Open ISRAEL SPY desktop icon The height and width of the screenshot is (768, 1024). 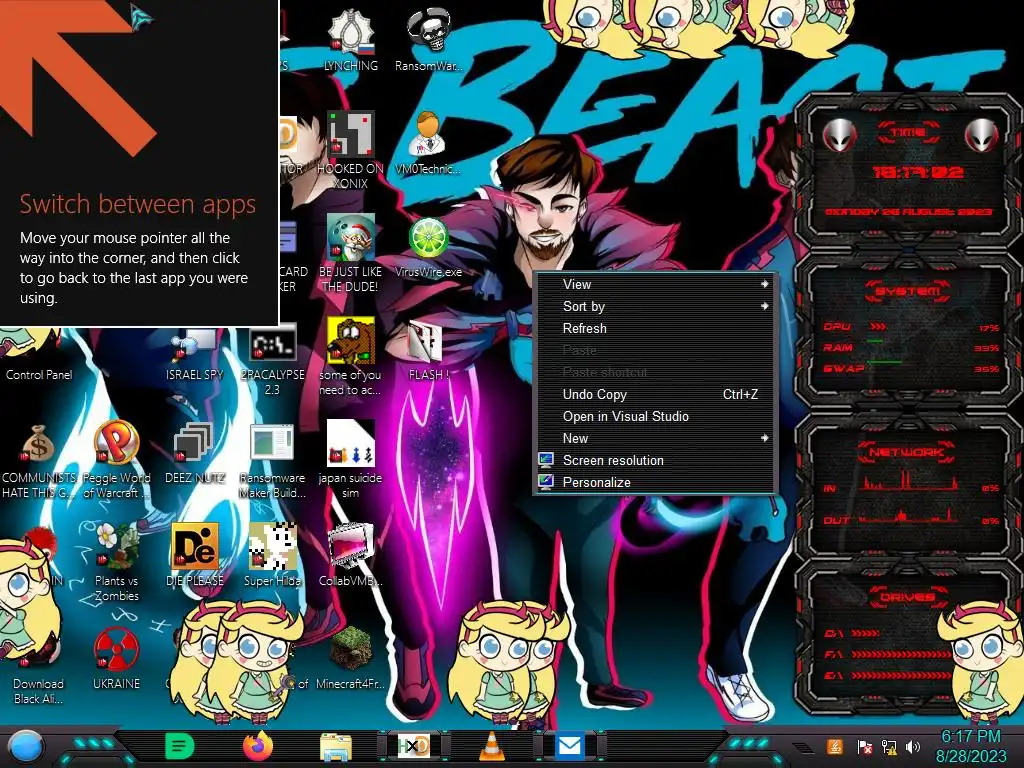[195, 353]
